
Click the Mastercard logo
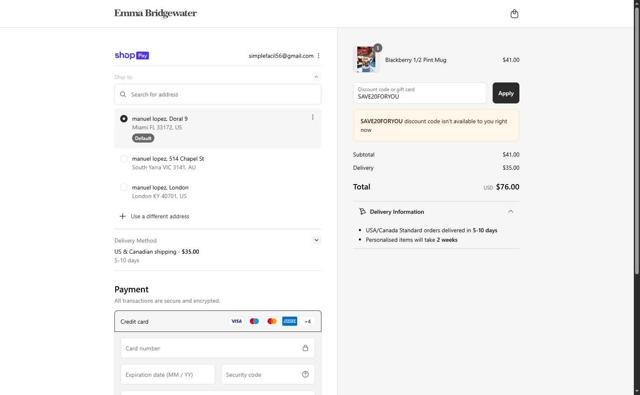tap(272, 322)
